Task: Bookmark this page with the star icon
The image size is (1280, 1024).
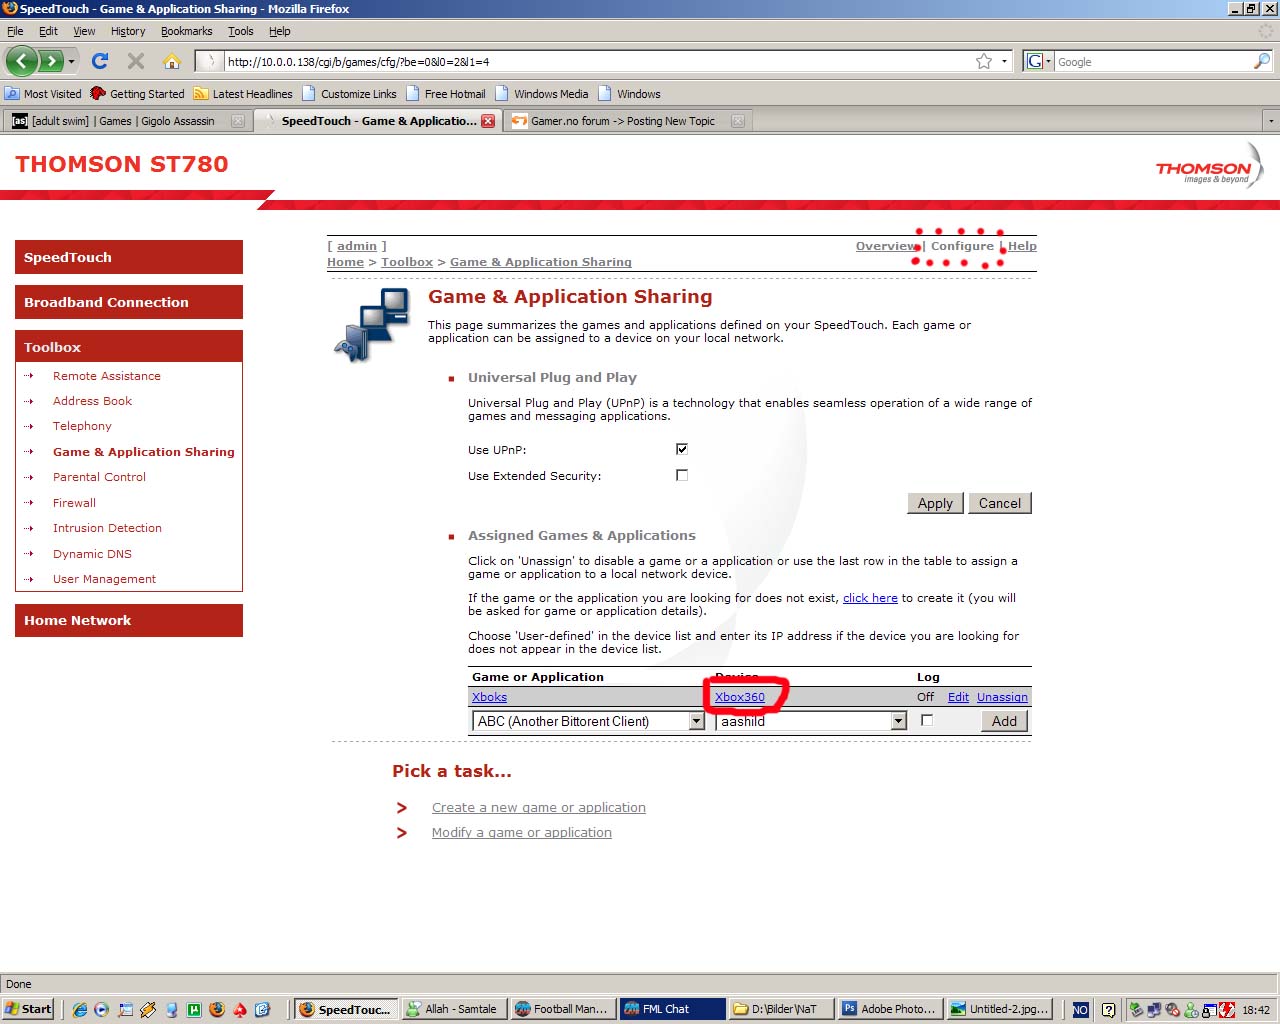Action: (x=984, y=61)
